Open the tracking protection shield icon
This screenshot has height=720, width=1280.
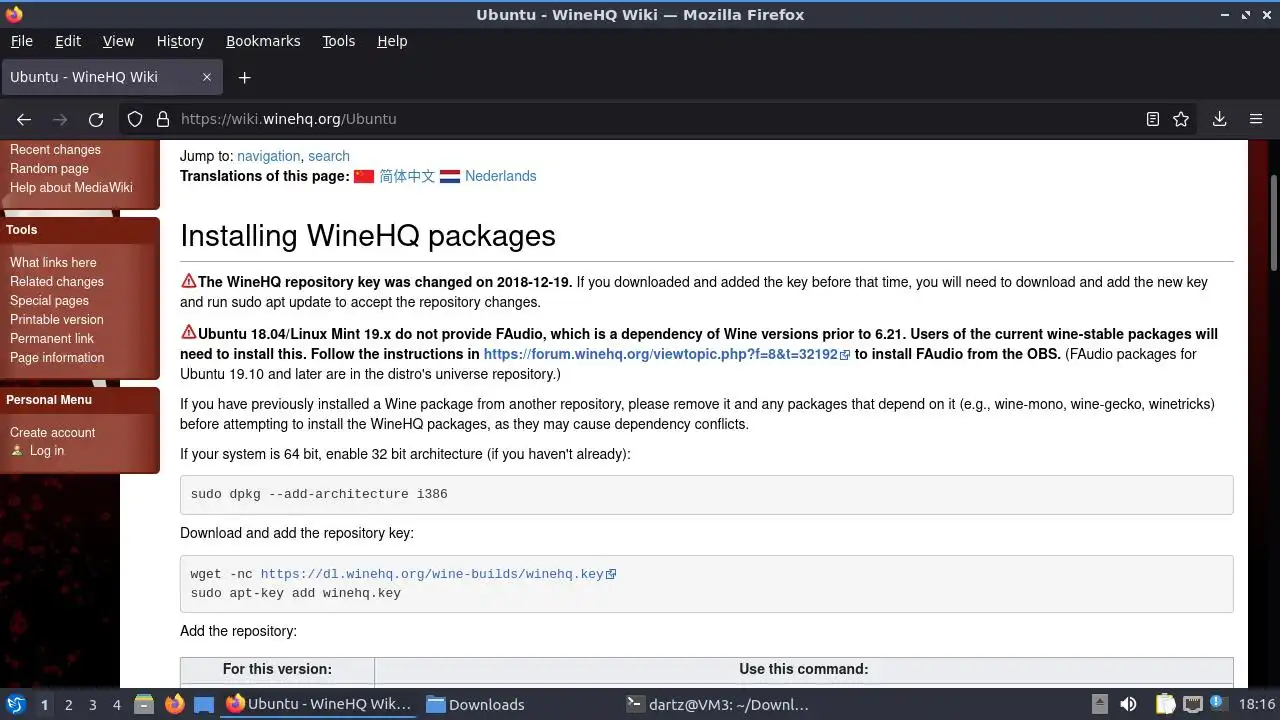[135, 119]
